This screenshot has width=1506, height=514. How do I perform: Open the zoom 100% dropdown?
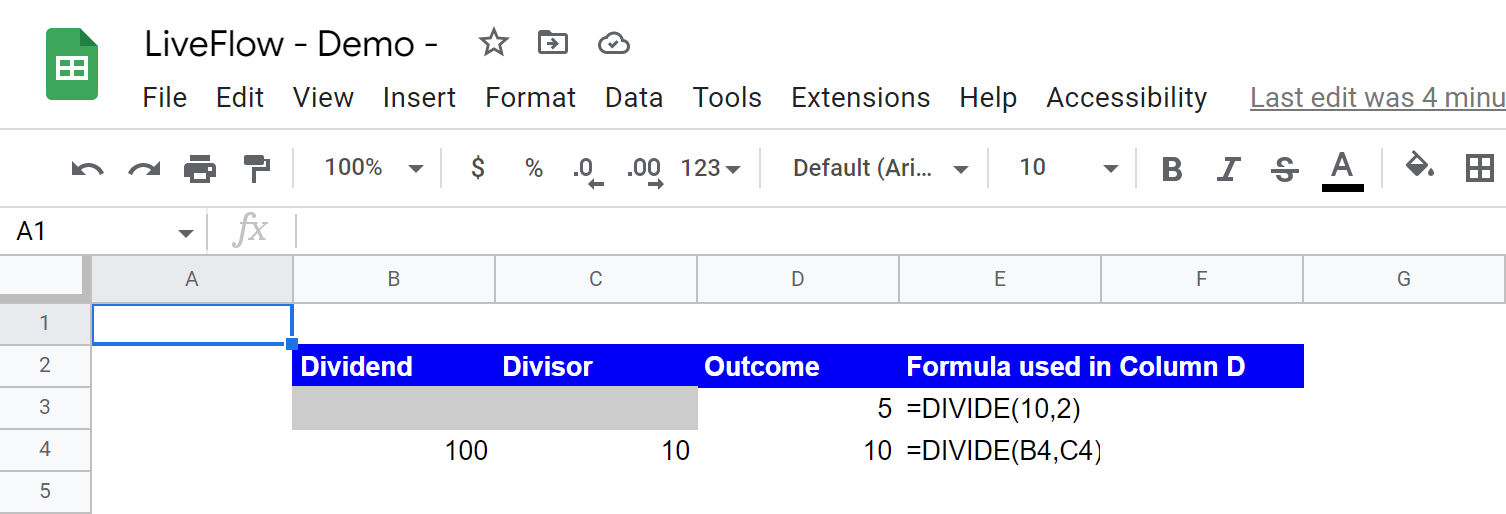(x=374, y=168)
